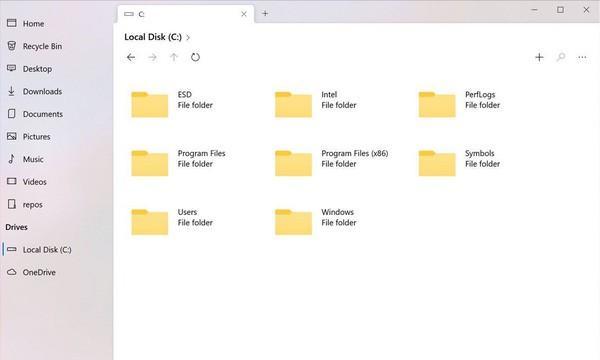Click the up directory arrow
This screenshot has width=600, height=360.
174,57
